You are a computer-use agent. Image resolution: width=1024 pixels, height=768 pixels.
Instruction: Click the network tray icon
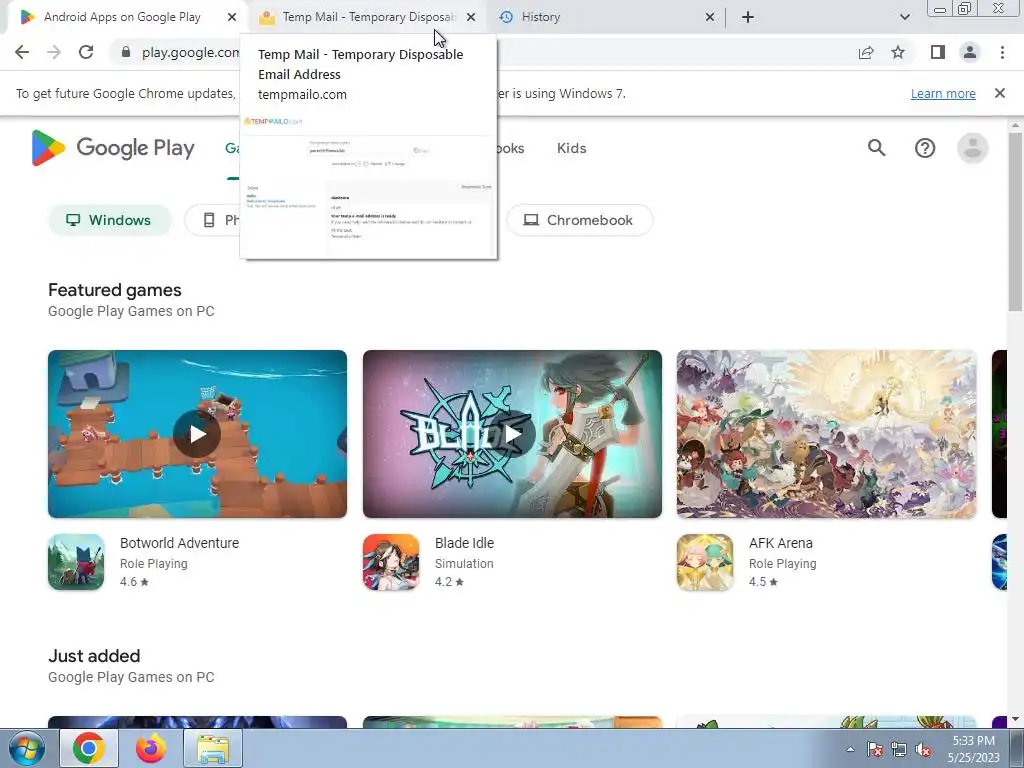[x=899, y=749]
